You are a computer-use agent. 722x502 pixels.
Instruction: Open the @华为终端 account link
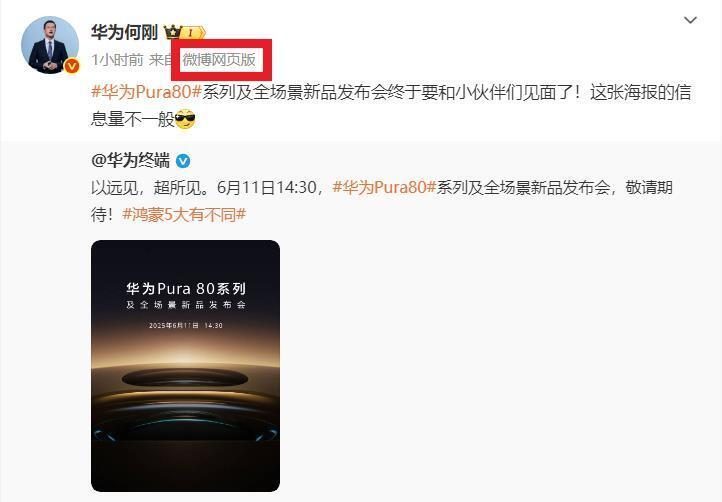point(130,161)
